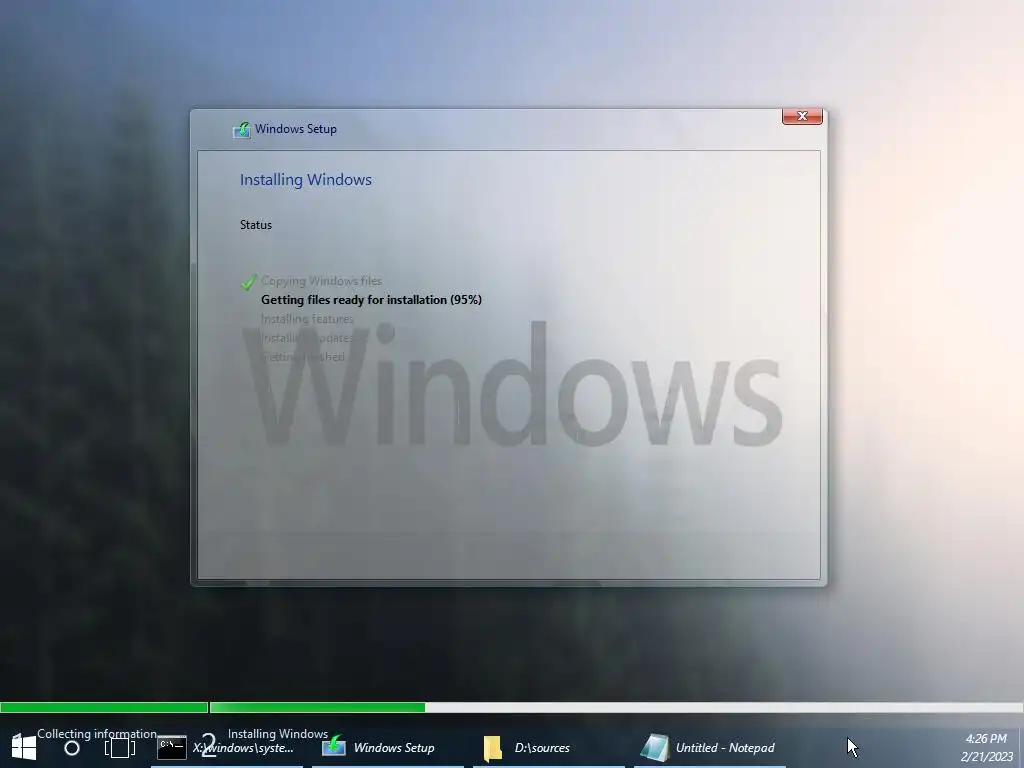
Task: Click the Cortana circle search icon
Action: pyautogui.click(x=72, y=748)
